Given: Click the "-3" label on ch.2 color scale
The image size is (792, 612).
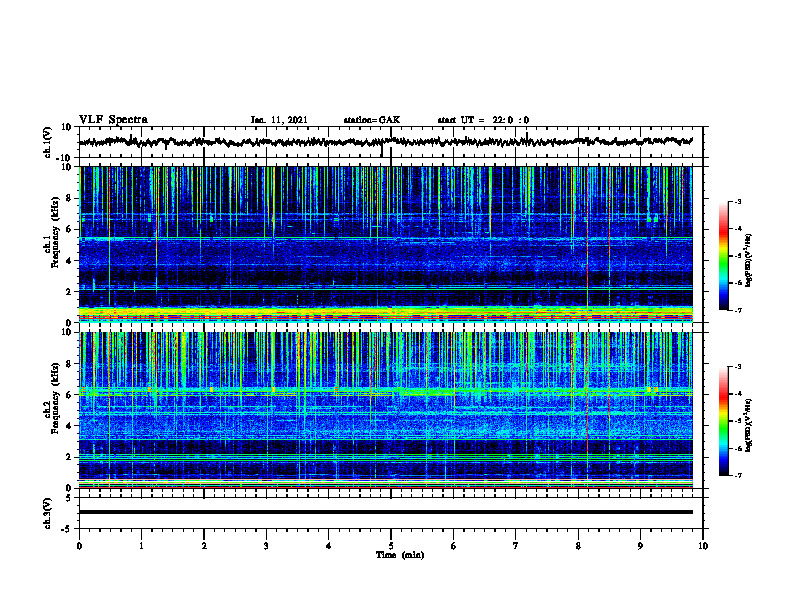Looking at the screenshot, I should coord(737,367).
